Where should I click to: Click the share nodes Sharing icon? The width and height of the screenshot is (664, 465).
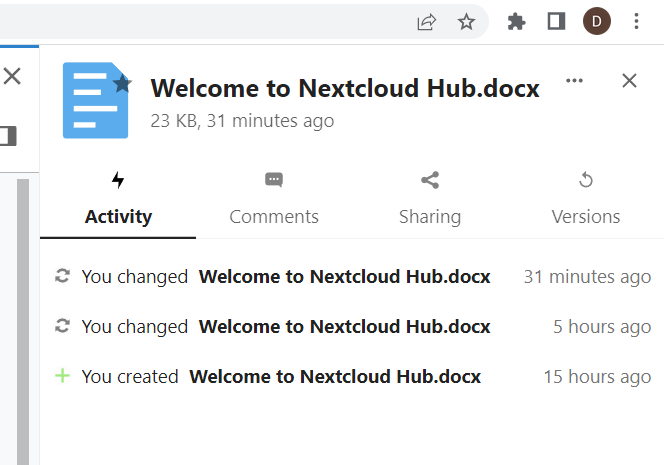click(x=430, y=180)
